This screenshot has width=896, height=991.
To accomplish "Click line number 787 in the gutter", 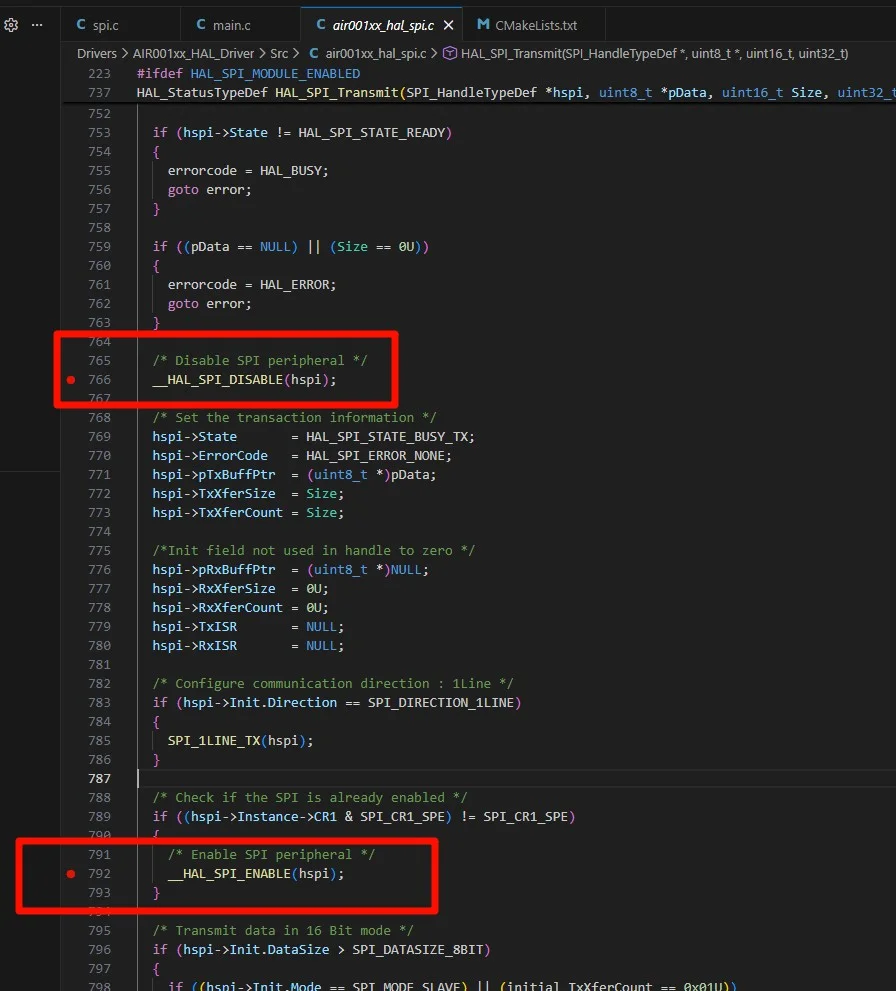I will click(x=99, y=779).
